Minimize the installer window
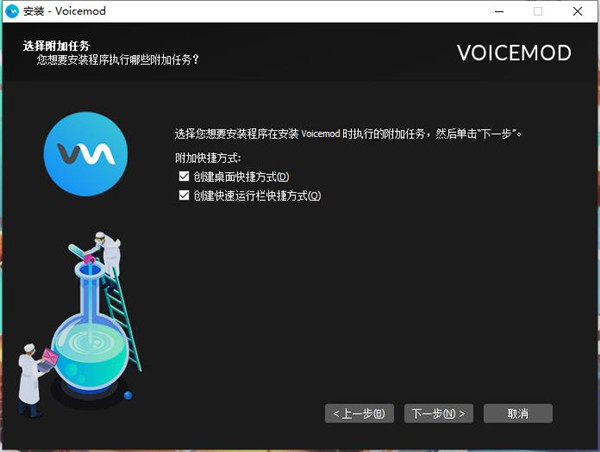The width and height of the screenshot is (600, 452). (x=499, y=11)
